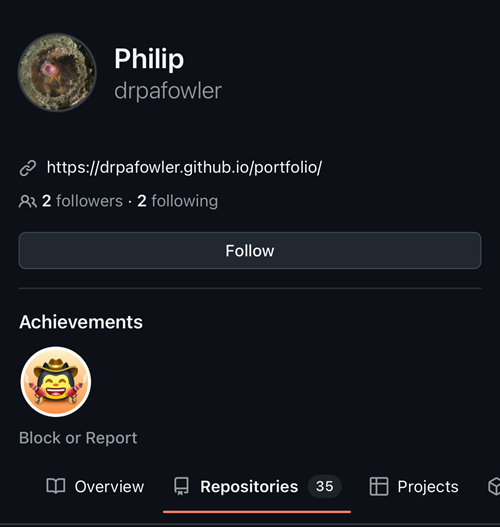Click Block or Report

pos(78,438)
